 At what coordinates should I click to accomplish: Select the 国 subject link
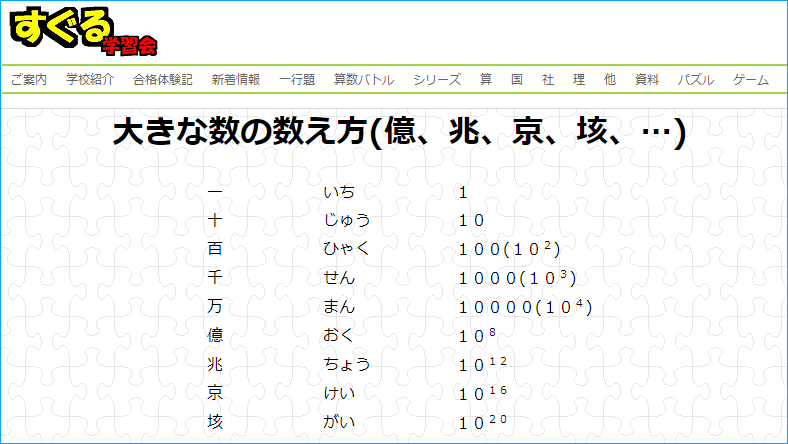[517, 79]
